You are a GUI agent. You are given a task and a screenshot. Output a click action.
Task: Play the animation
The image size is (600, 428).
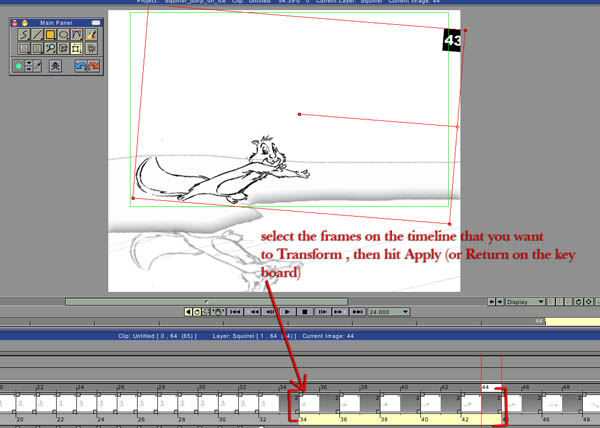(287, 312)
